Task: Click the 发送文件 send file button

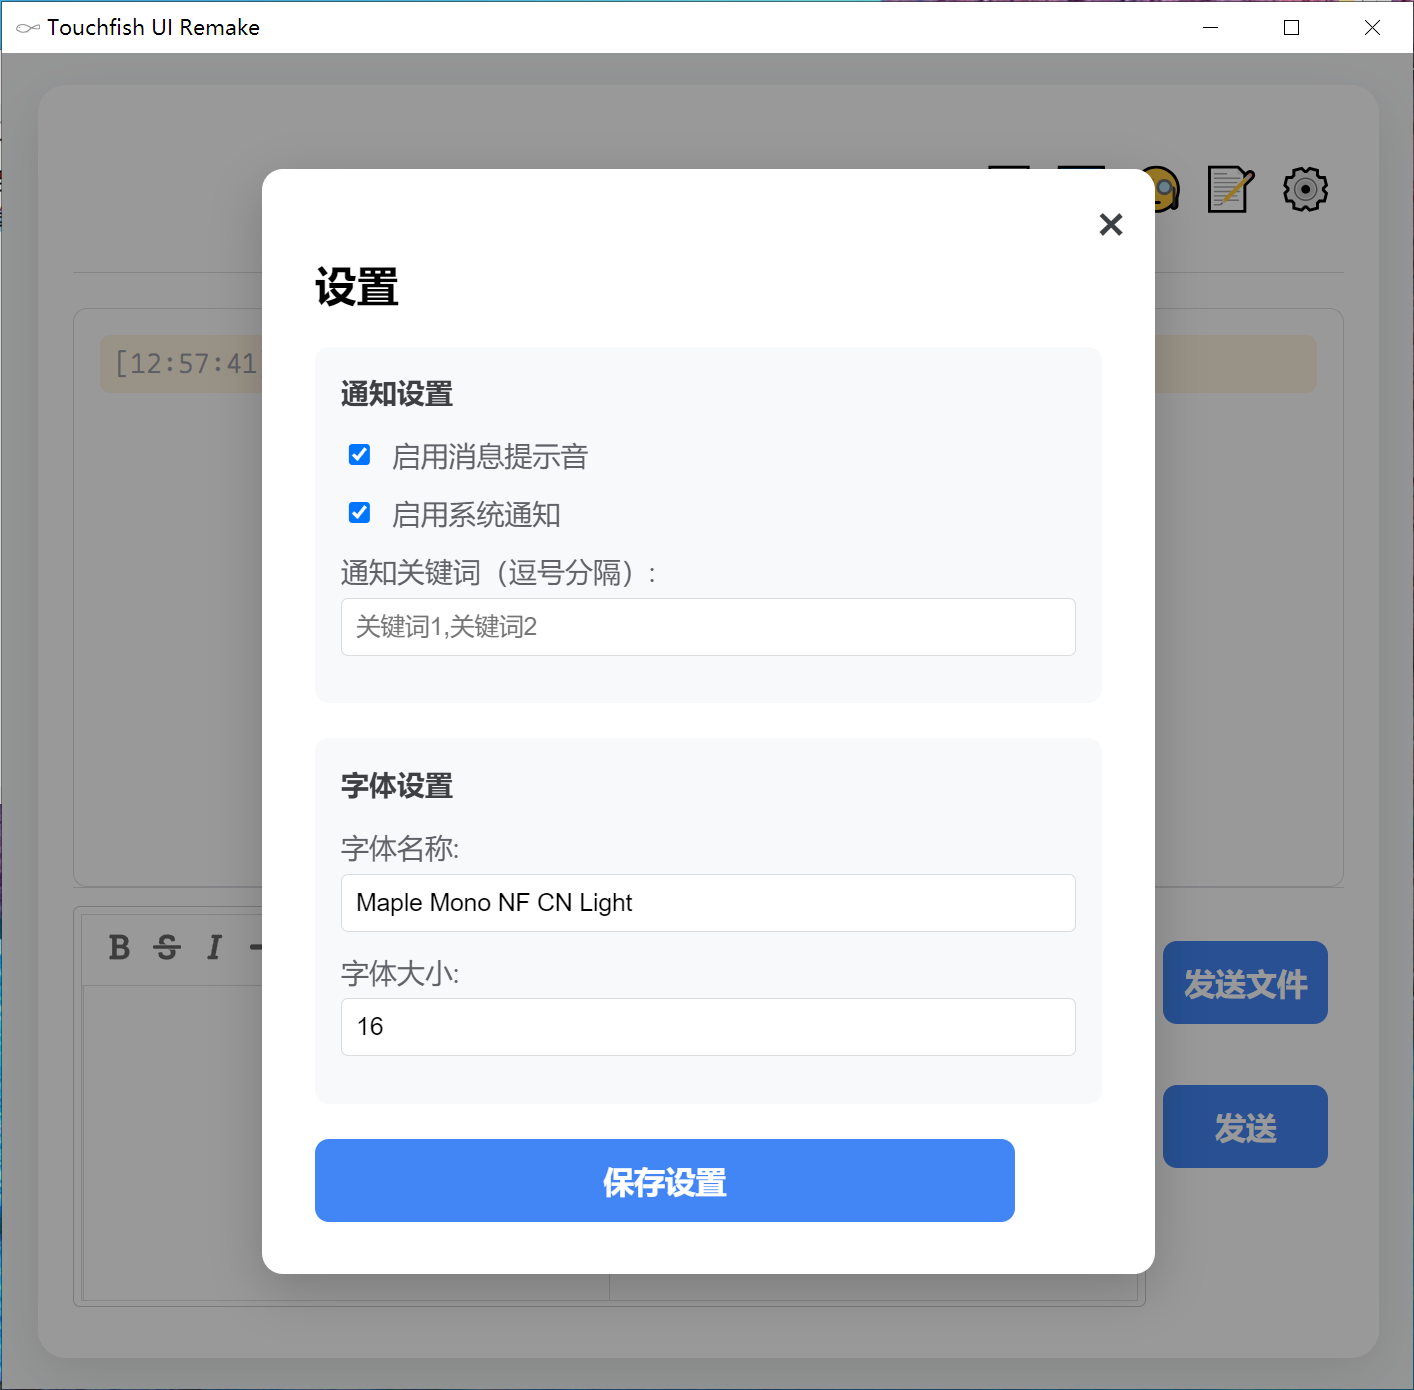Action: click(x=1244, y=983)
